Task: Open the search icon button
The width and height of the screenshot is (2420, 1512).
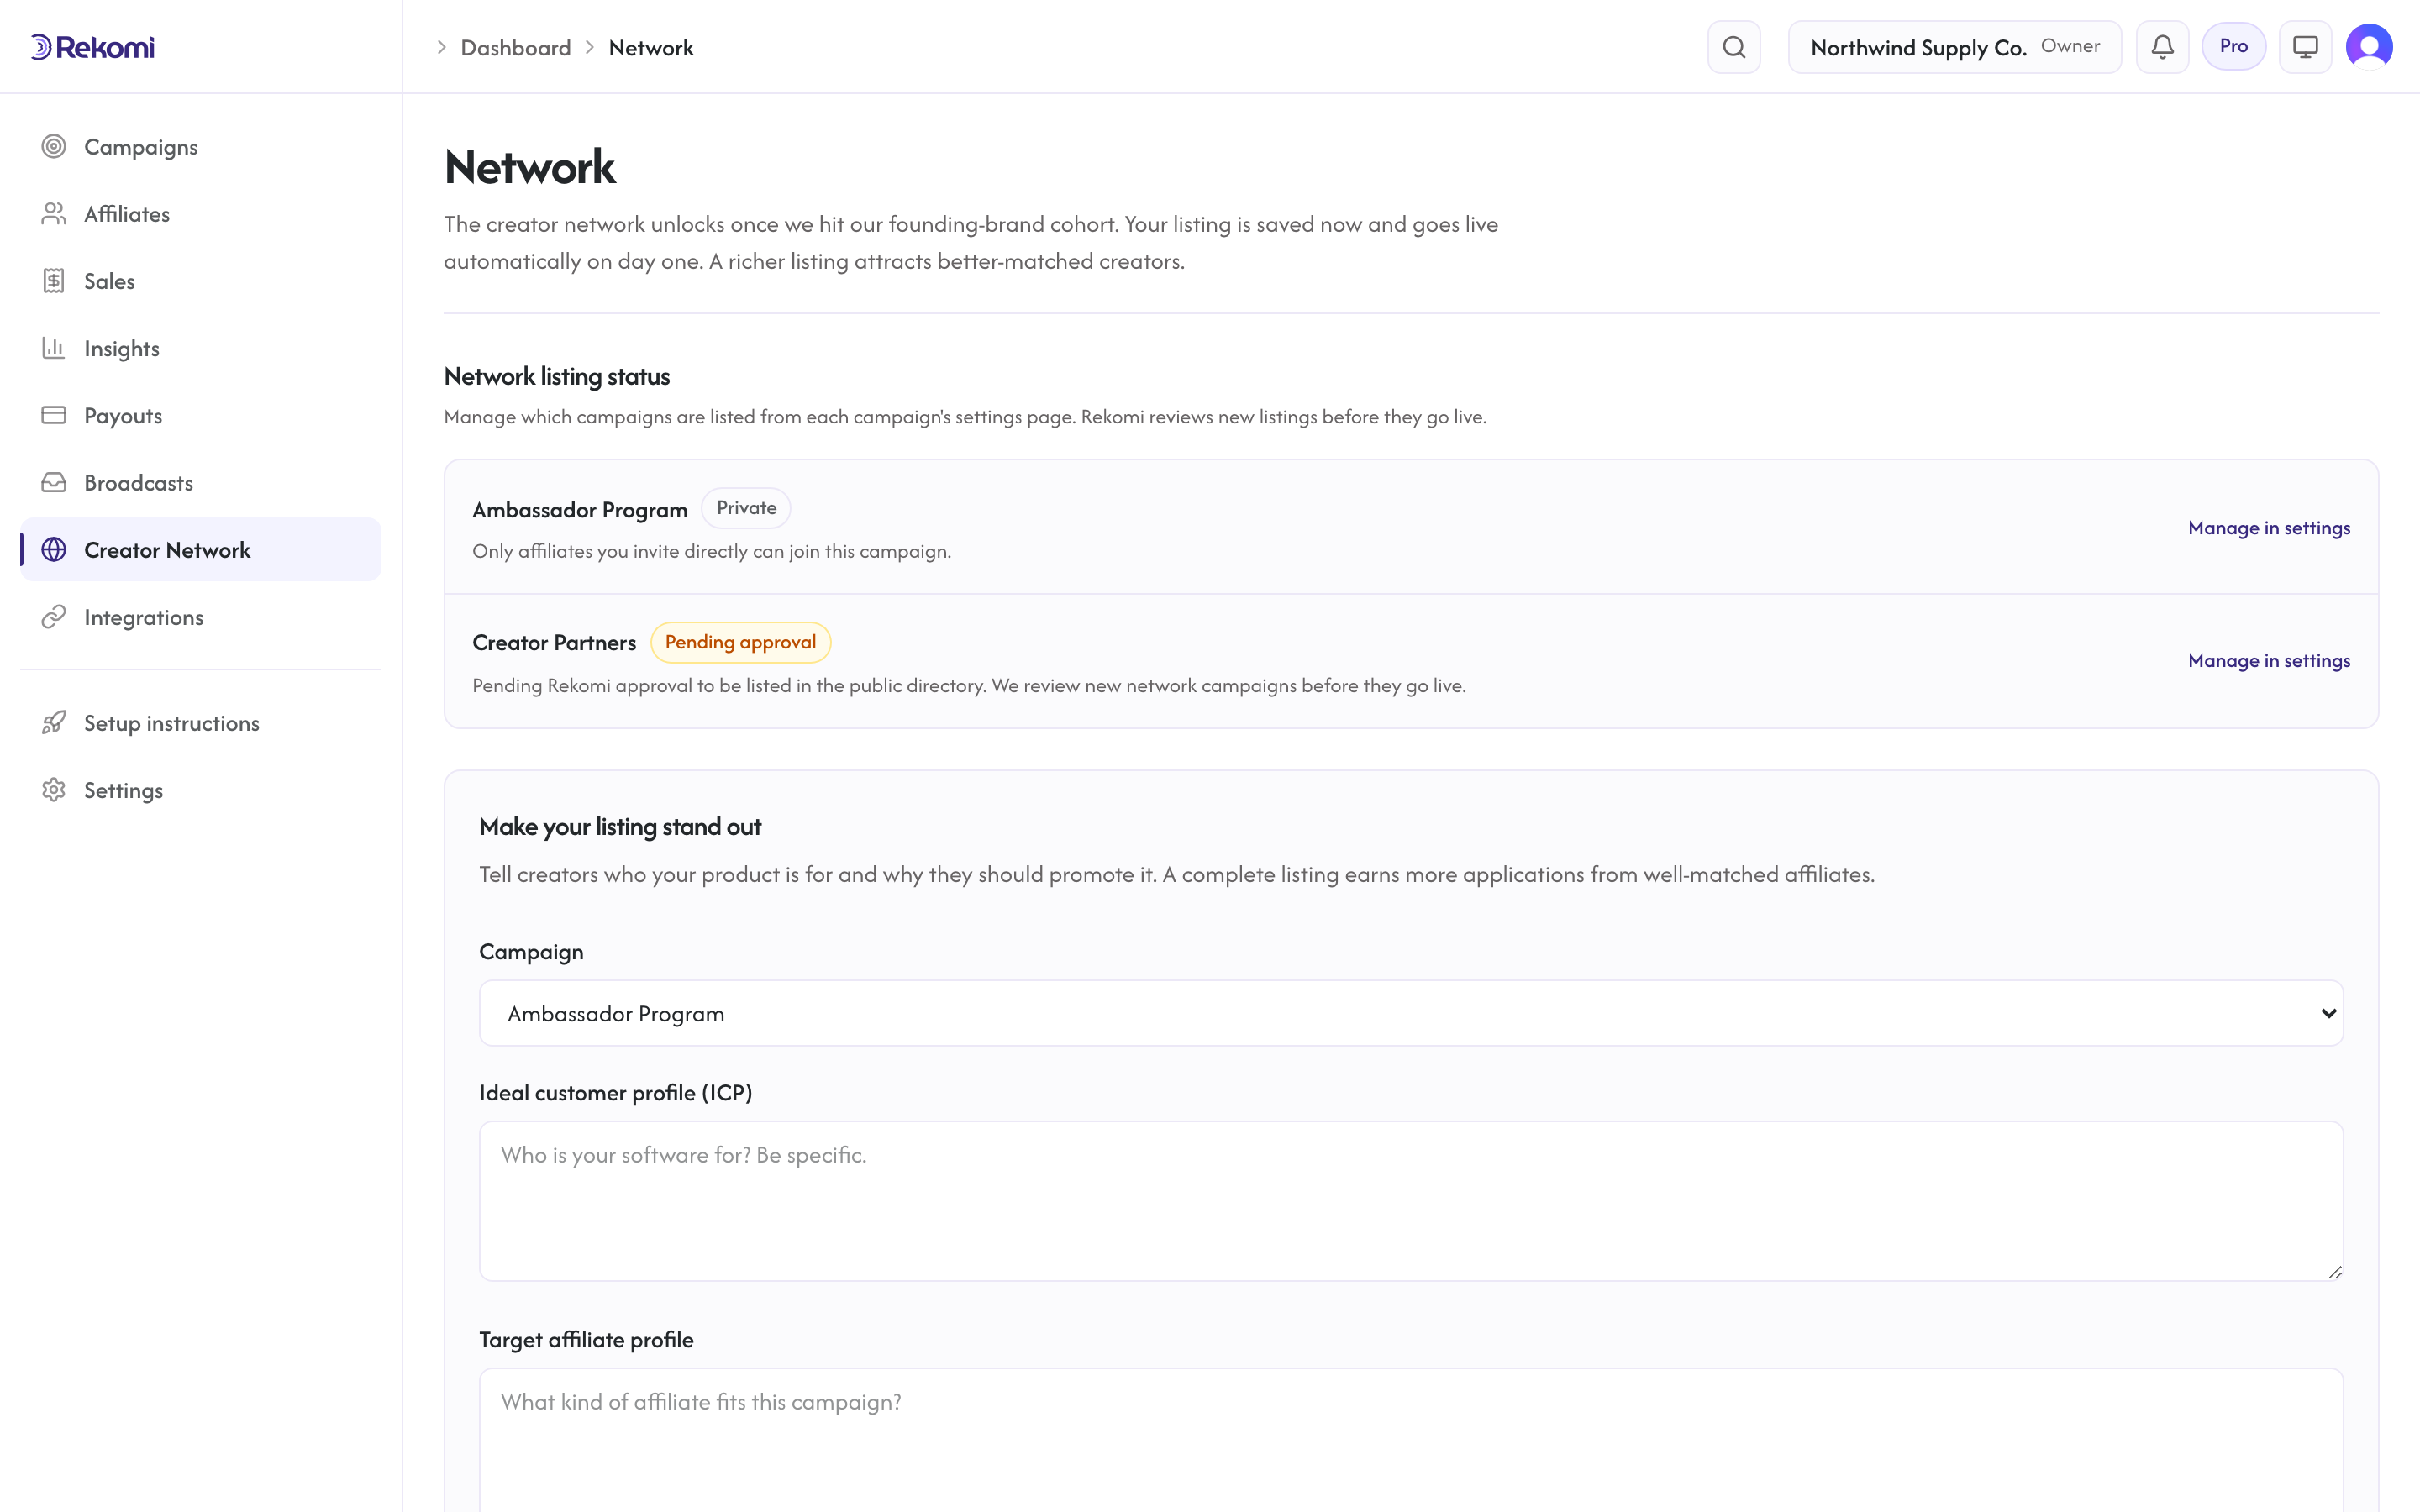Action: point(1734,47)
